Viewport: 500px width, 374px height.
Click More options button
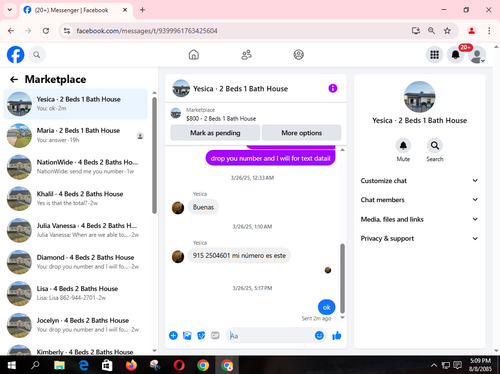302,133
